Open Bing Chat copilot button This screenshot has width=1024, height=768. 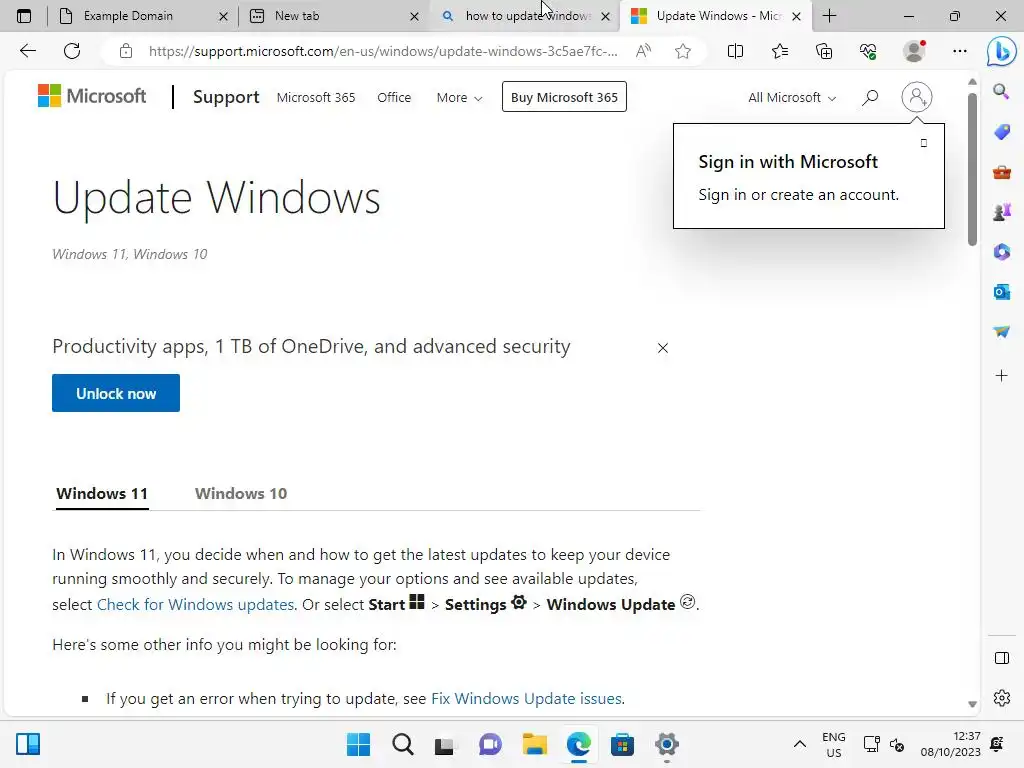click(x=1001, y=52)
